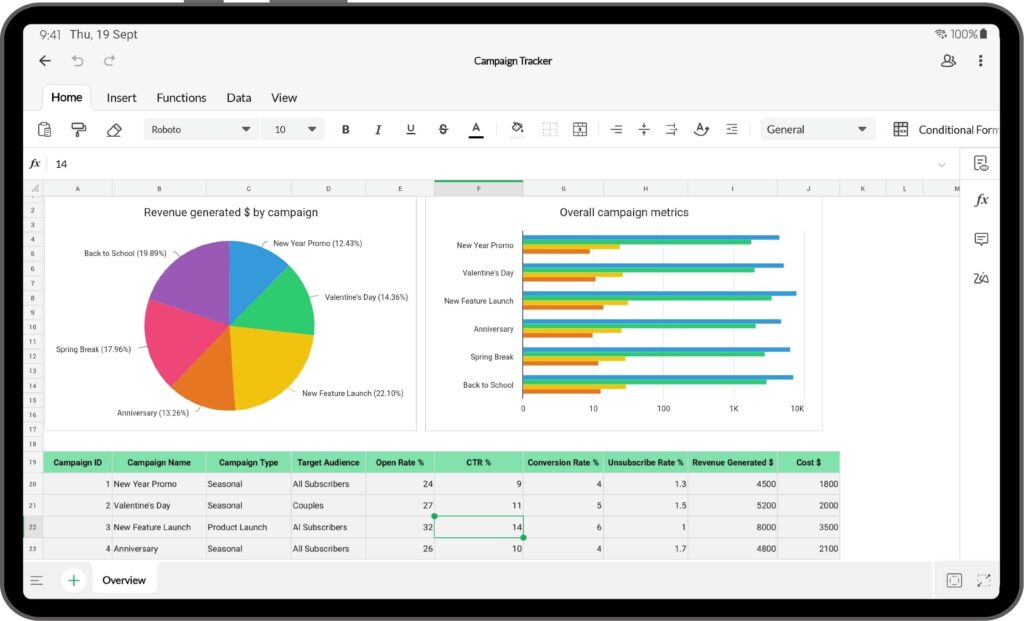Viewport: 1024px width, 621px height.
Task: Open the share collaborators icon
Action: coord(948,61)
